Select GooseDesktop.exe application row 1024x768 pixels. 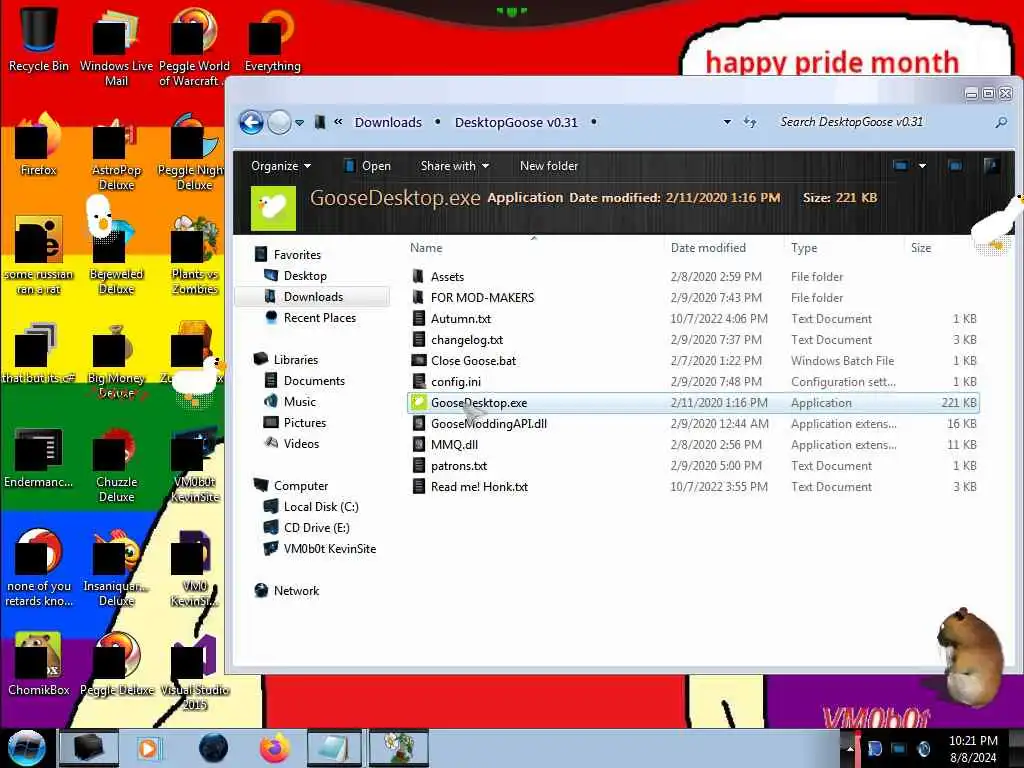[x=693, y=403]
